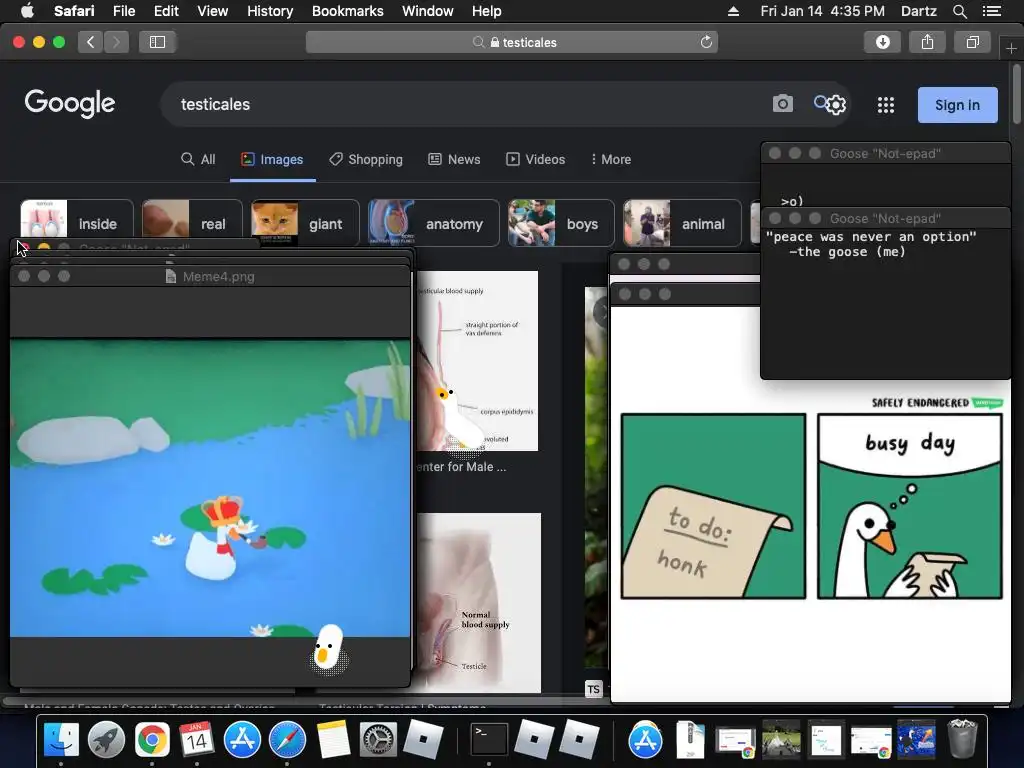Click the Sign in button
Screen dimensions: 1024x768
click(x=957, y=105)
